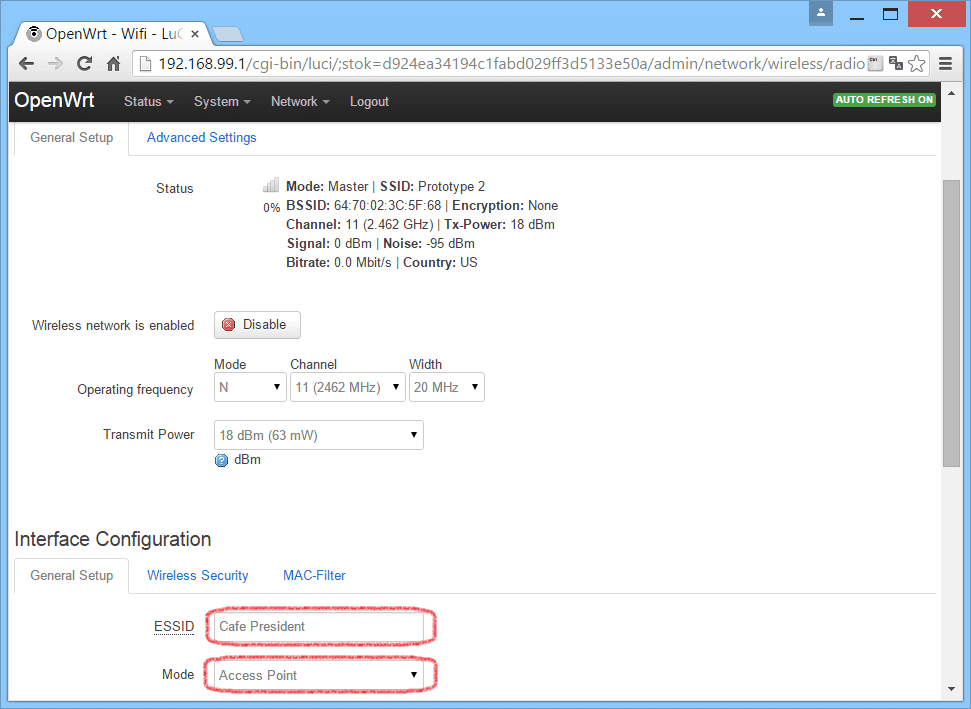Viewport: 971px width, 709px height.
Task: Click the browser back arrow
Action: tap(26, 63)
